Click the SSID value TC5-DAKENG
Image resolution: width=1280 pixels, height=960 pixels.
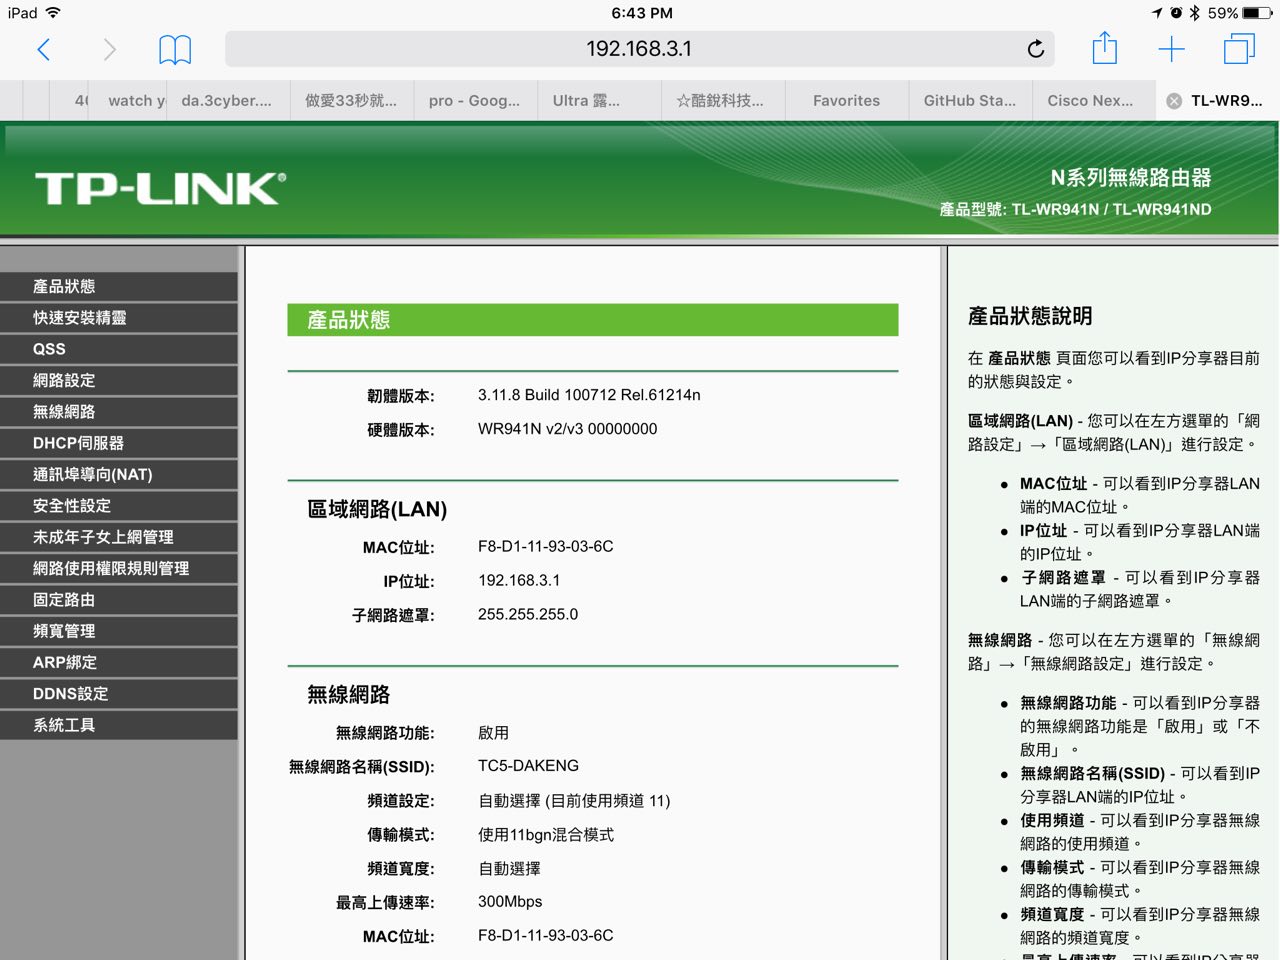tap(528, 766)
